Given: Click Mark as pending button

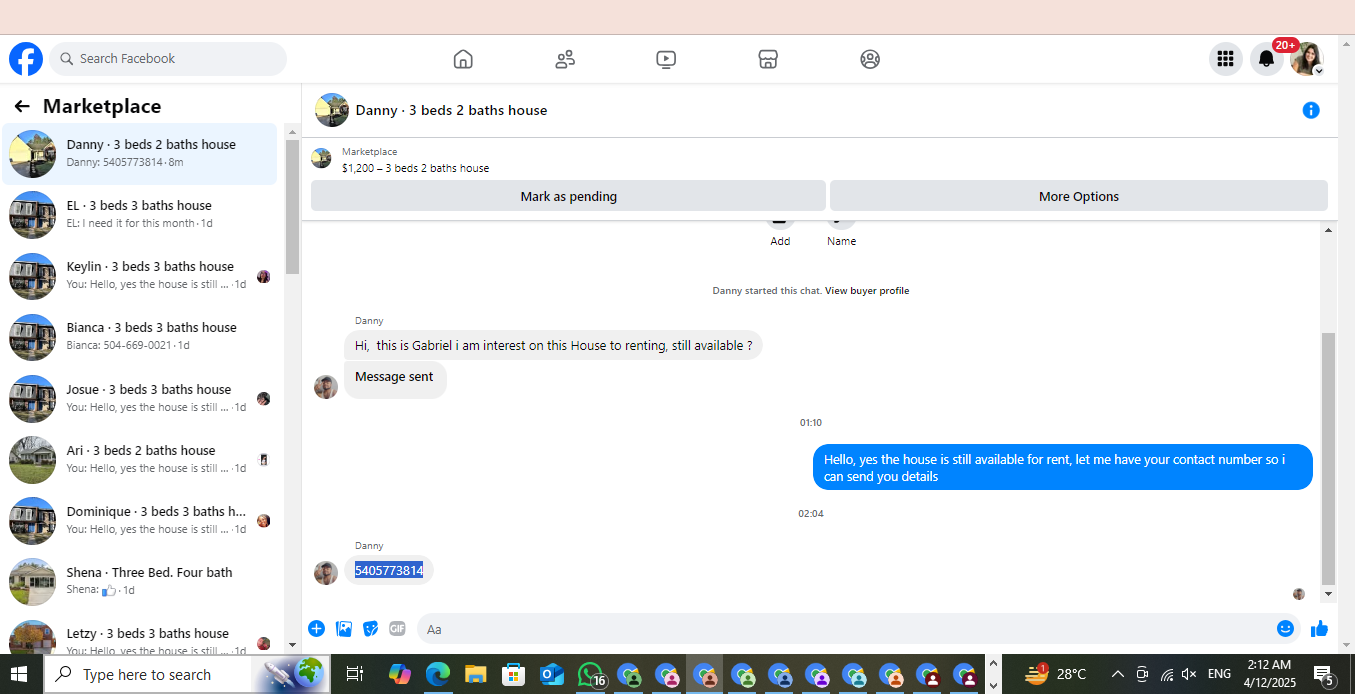Looking at the screenshot, I should pos(568,196).
